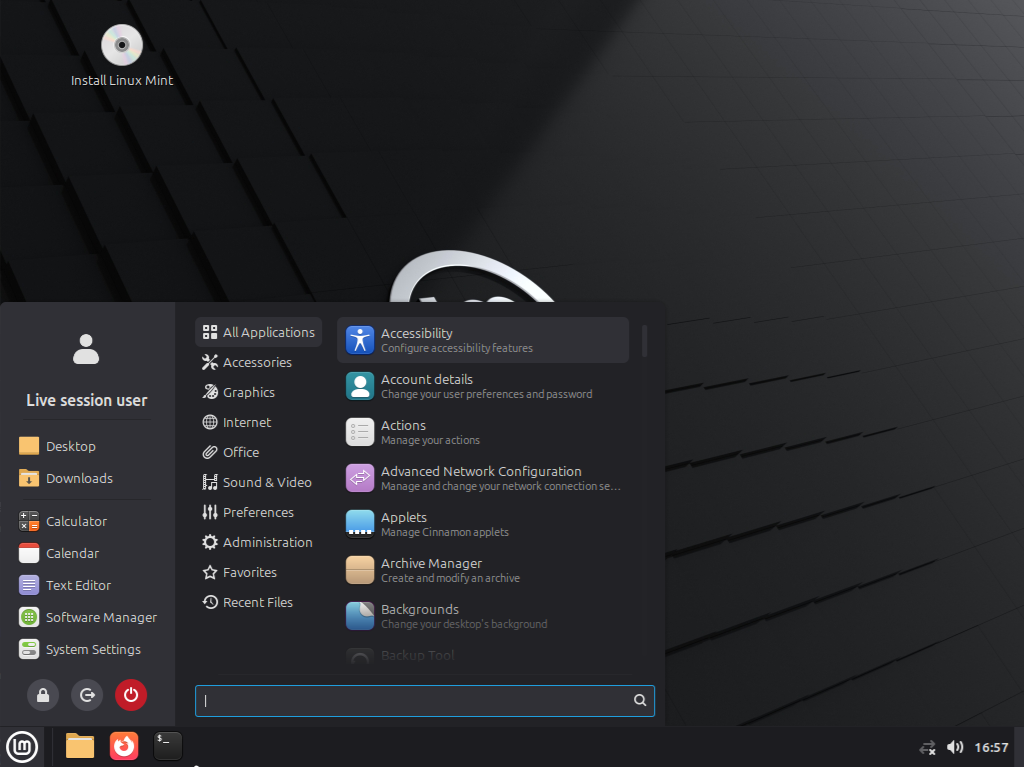Open Advanced Network Configuration entry

(483, 478)
